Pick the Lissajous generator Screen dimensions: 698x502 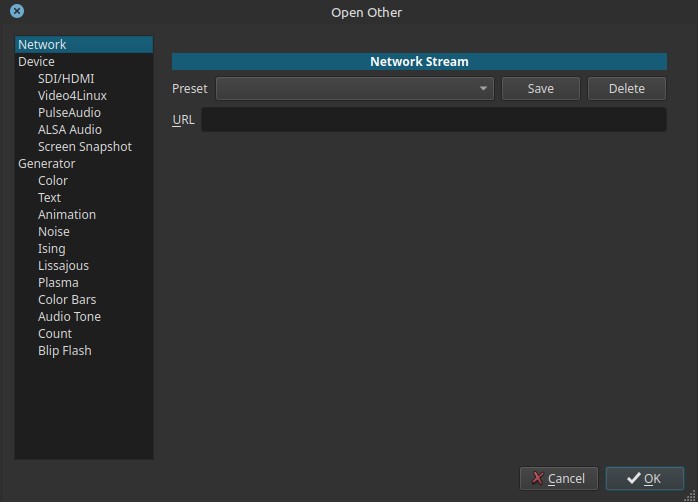pyautogui.click(x=63, y=266)
